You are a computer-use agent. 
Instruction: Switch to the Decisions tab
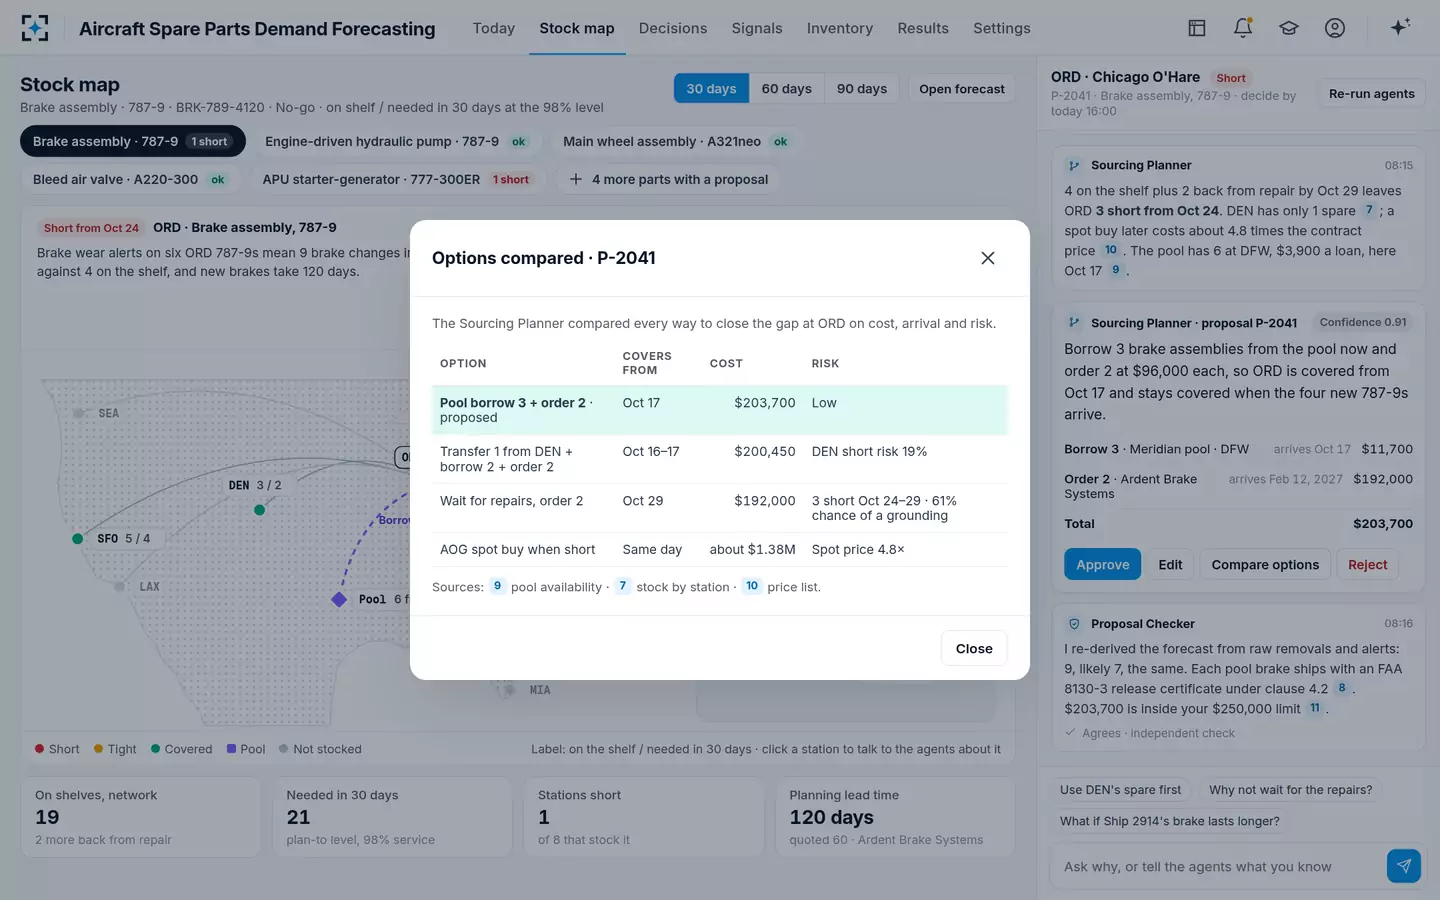[x=673, y=28]
